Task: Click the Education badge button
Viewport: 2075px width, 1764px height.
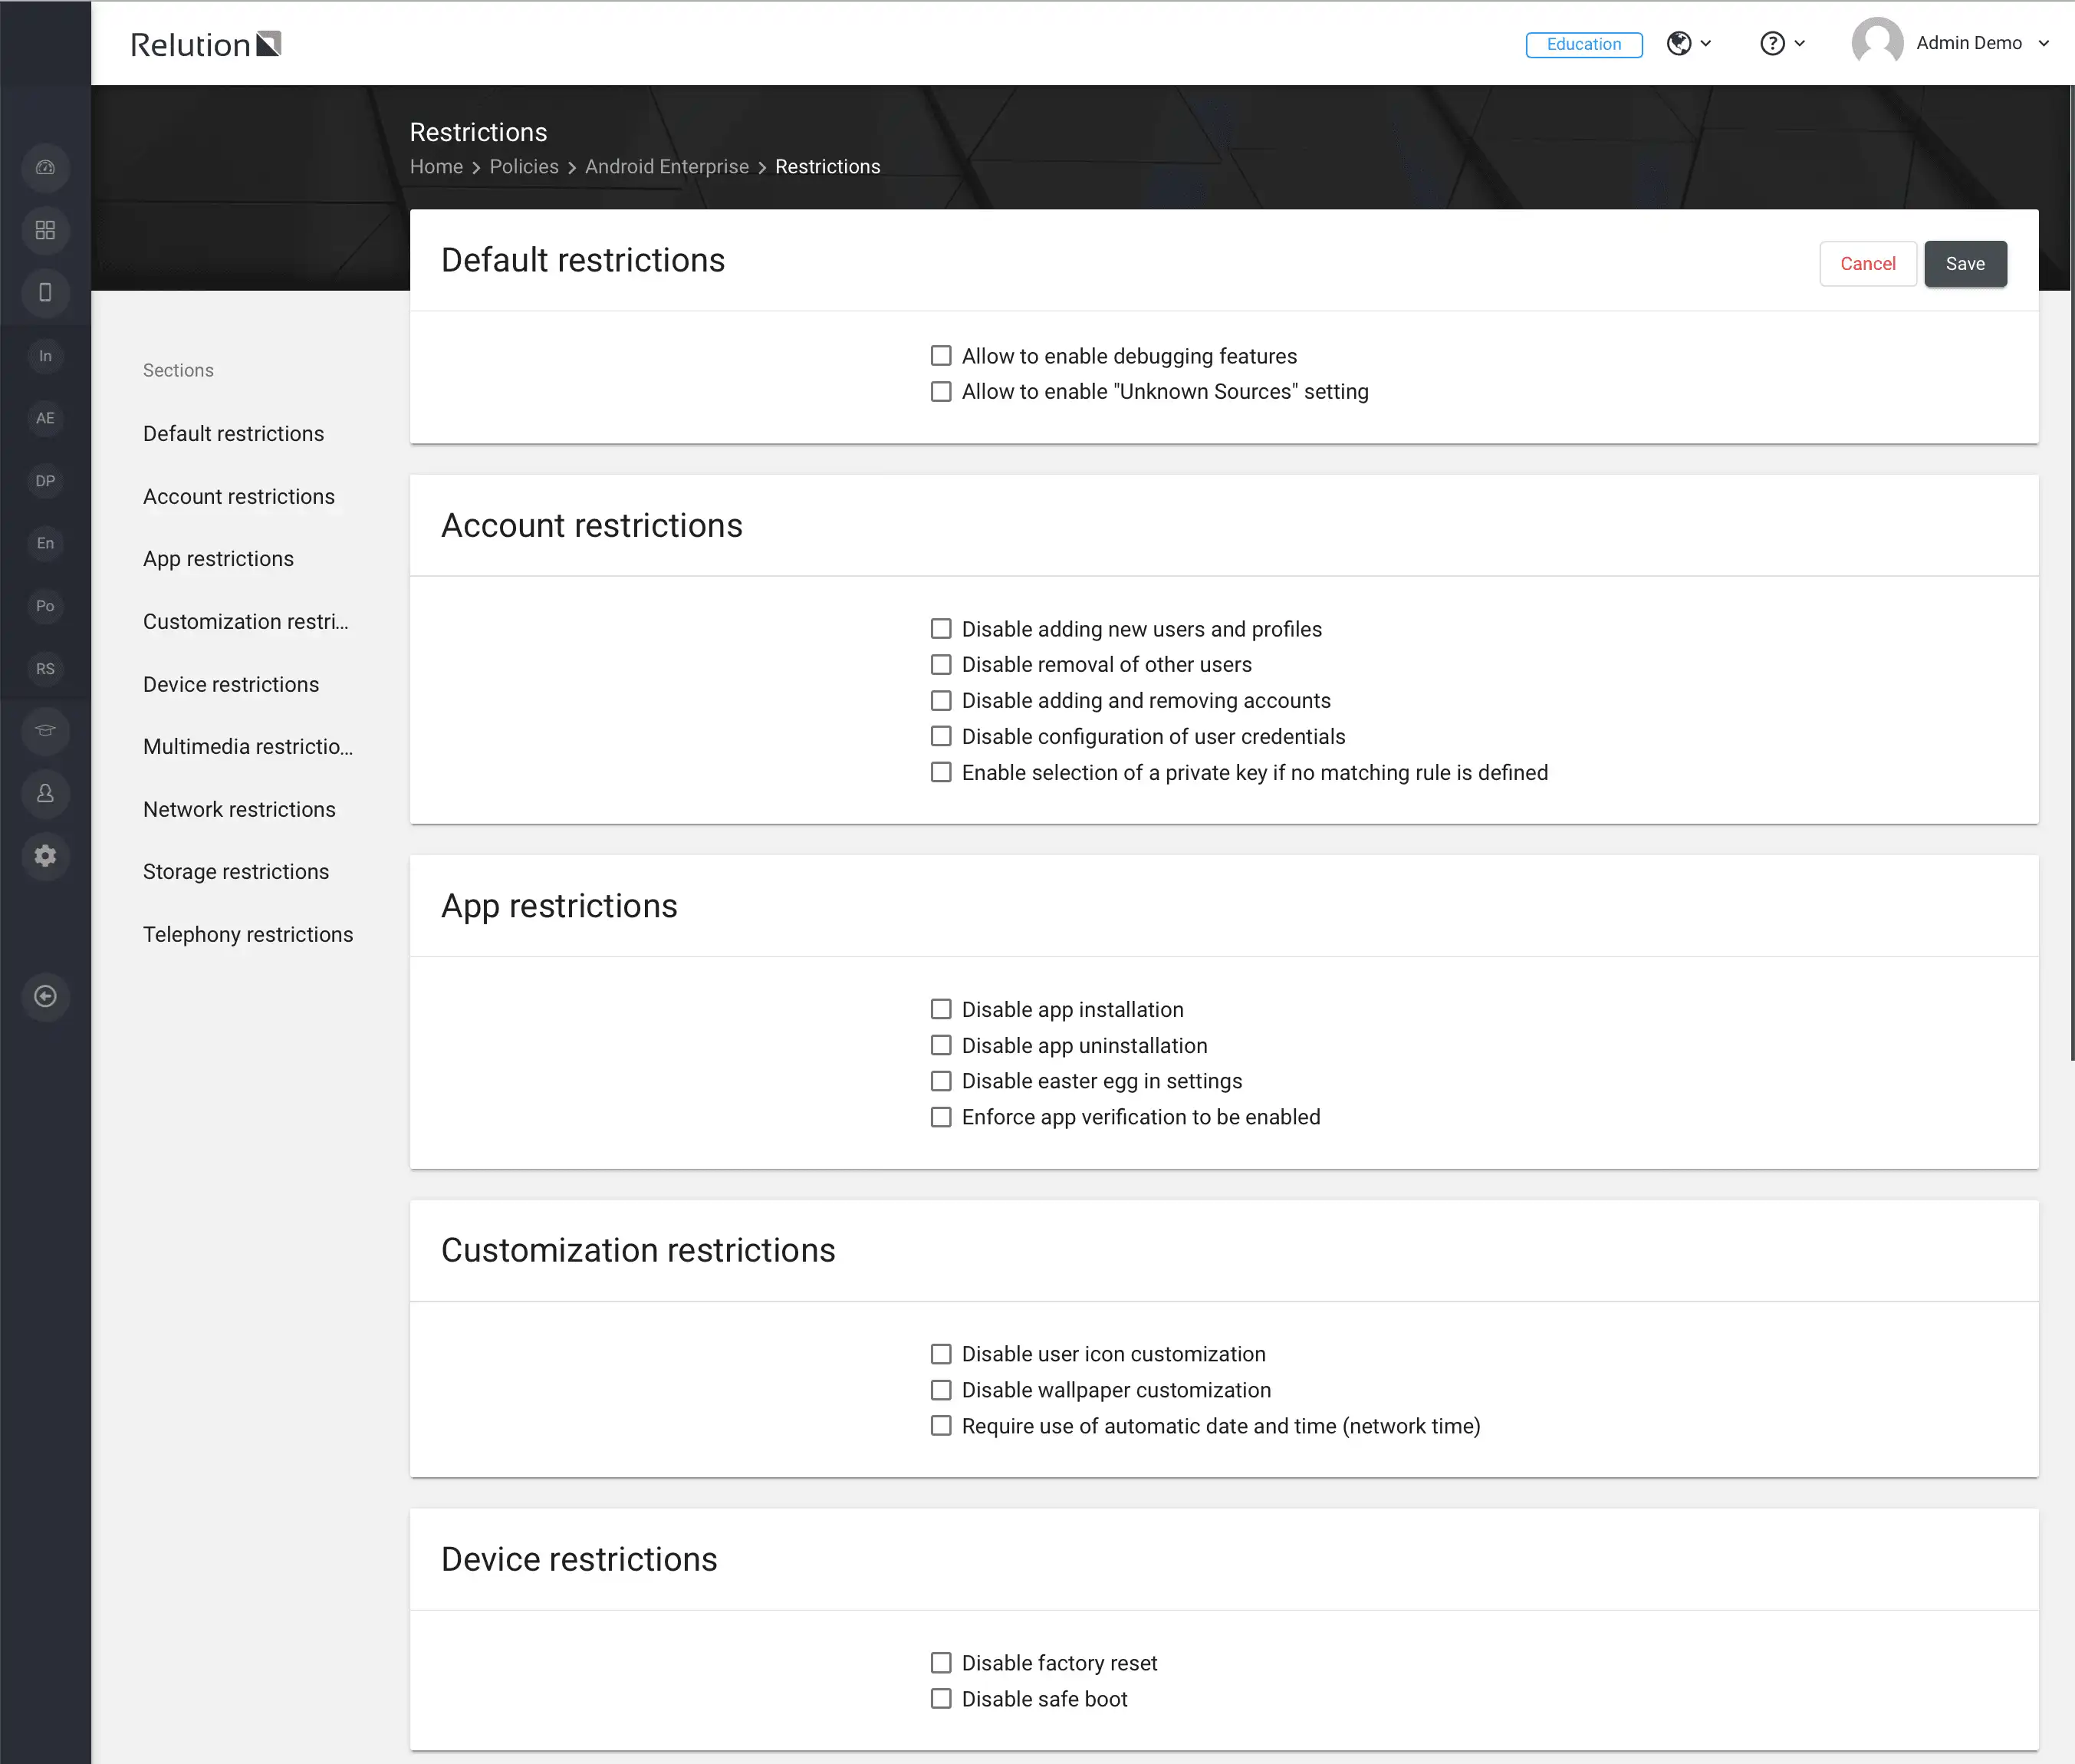Action: [1584, 44]
